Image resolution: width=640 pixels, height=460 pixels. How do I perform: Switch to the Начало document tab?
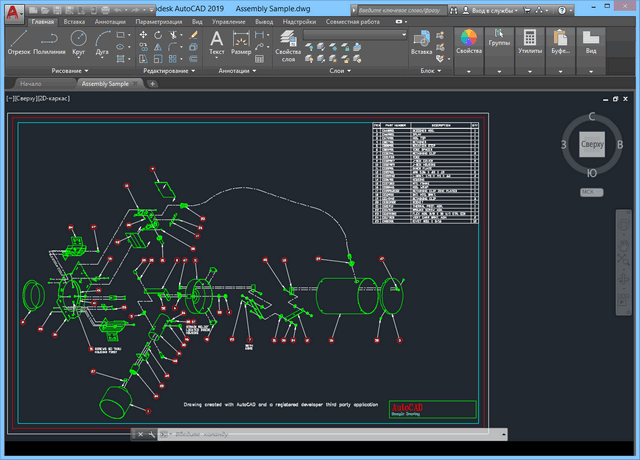coord(30,84)
